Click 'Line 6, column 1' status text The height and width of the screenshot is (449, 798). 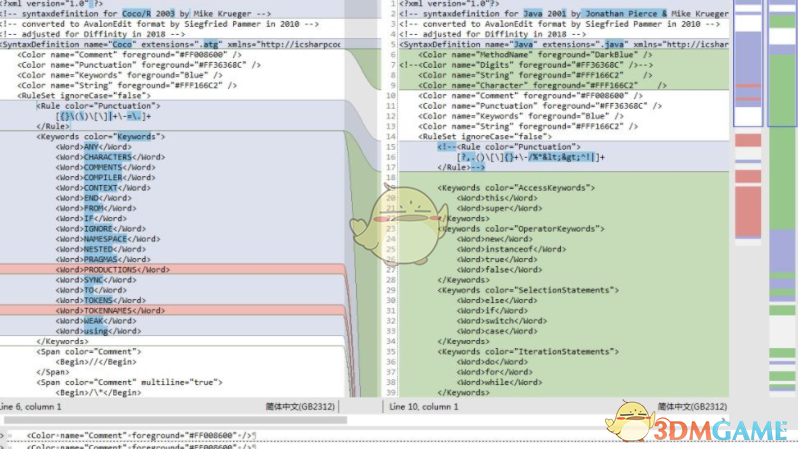[31, 407]
